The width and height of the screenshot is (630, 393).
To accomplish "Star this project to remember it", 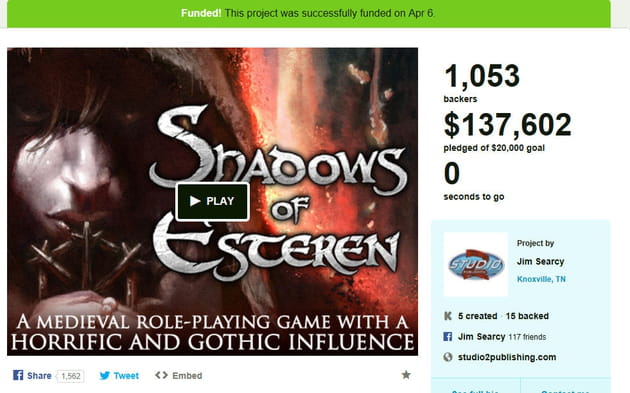I will [406, 375].
